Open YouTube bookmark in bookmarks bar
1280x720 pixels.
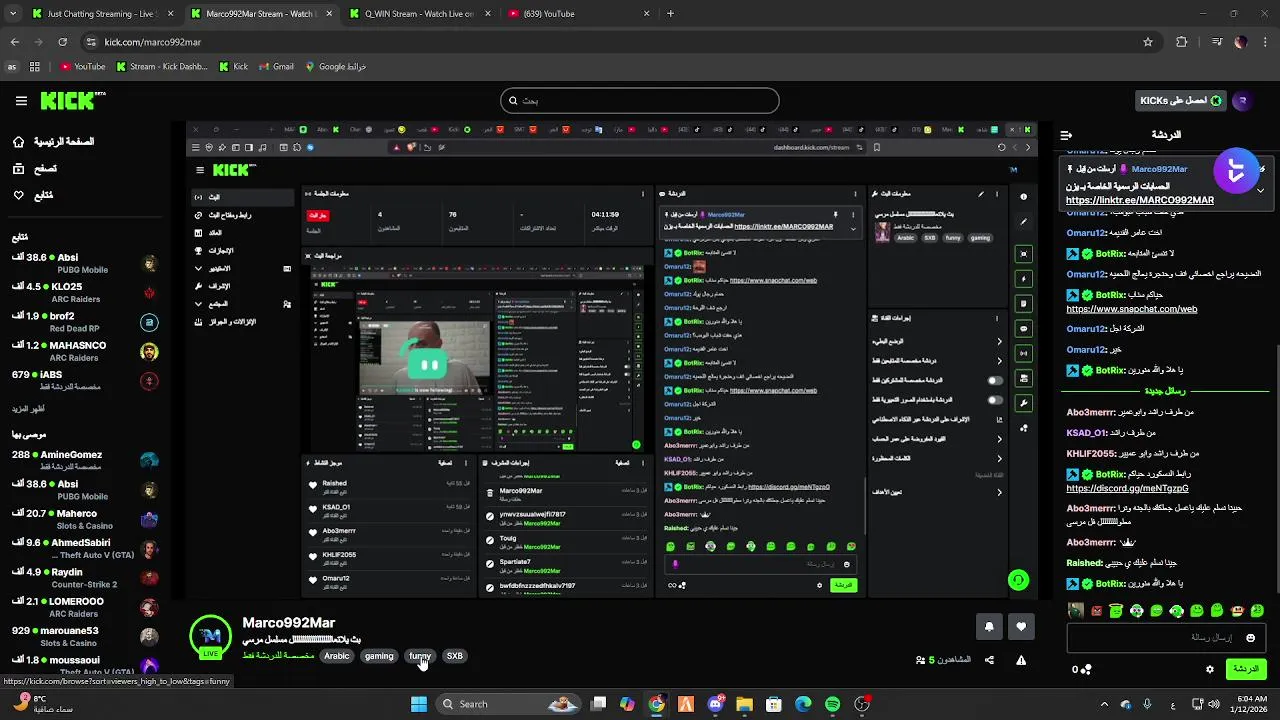click(82, 67)
